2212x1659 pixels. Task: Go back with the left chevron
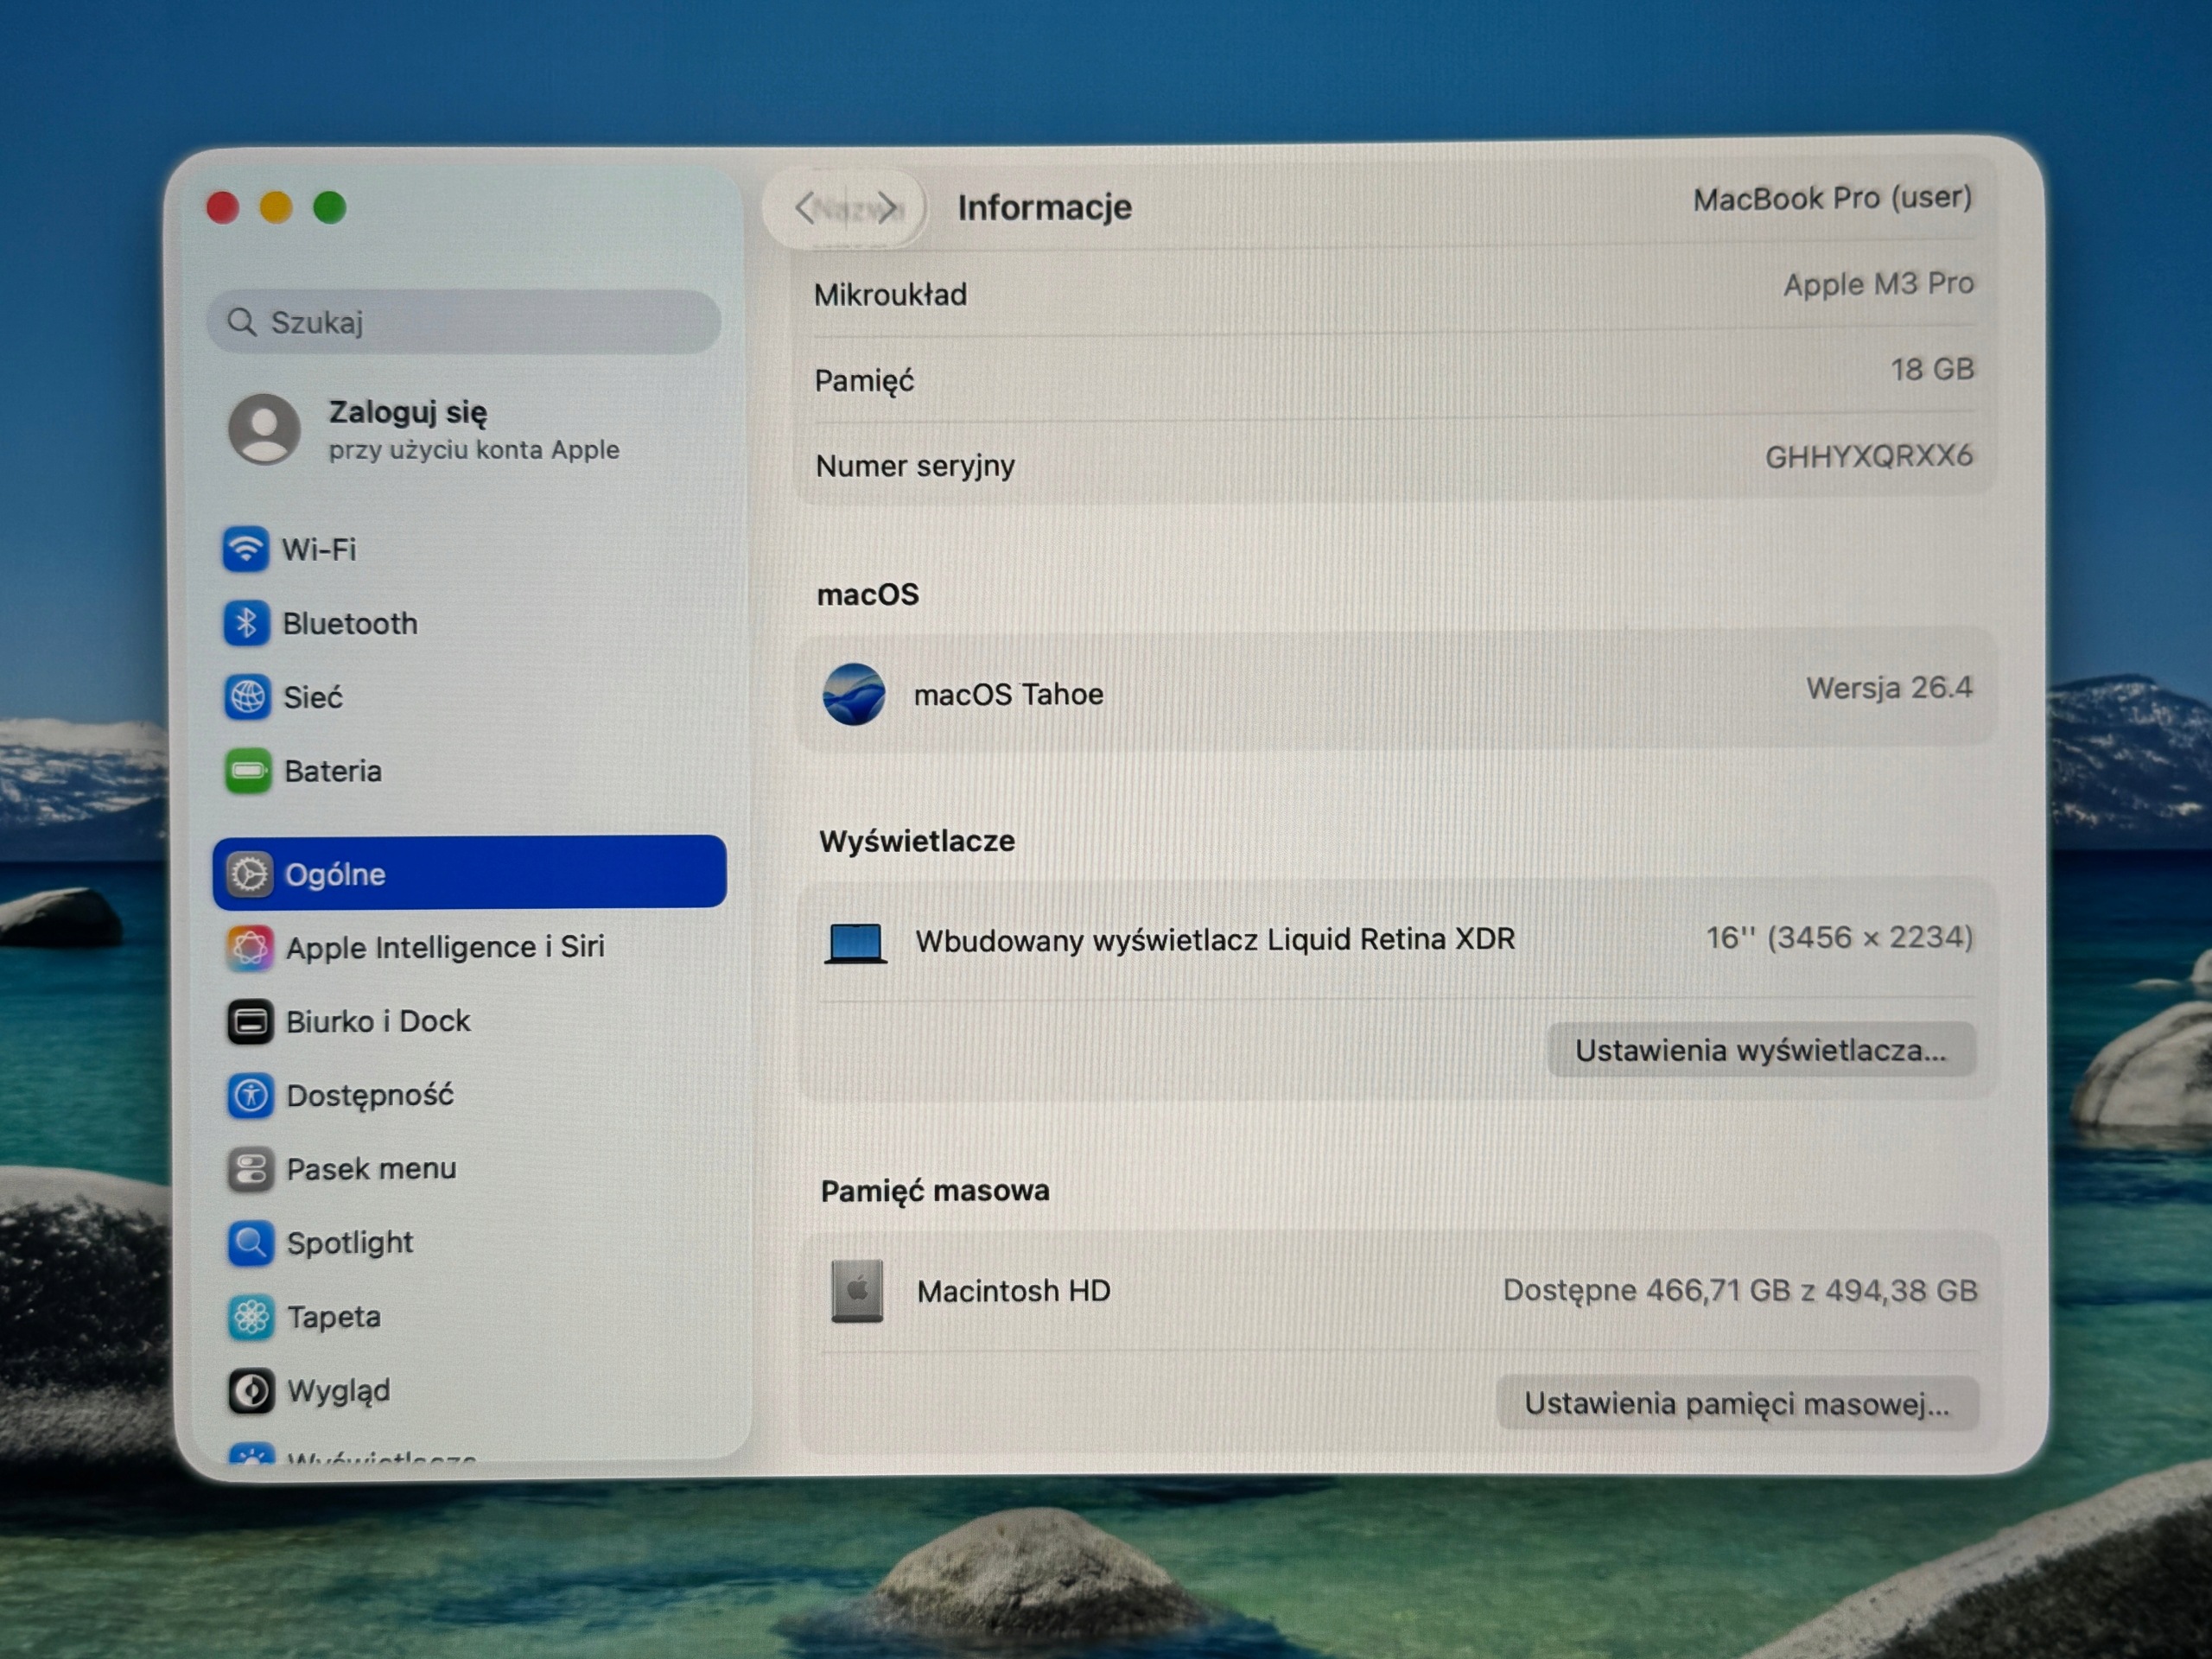[x=805, y=208]
